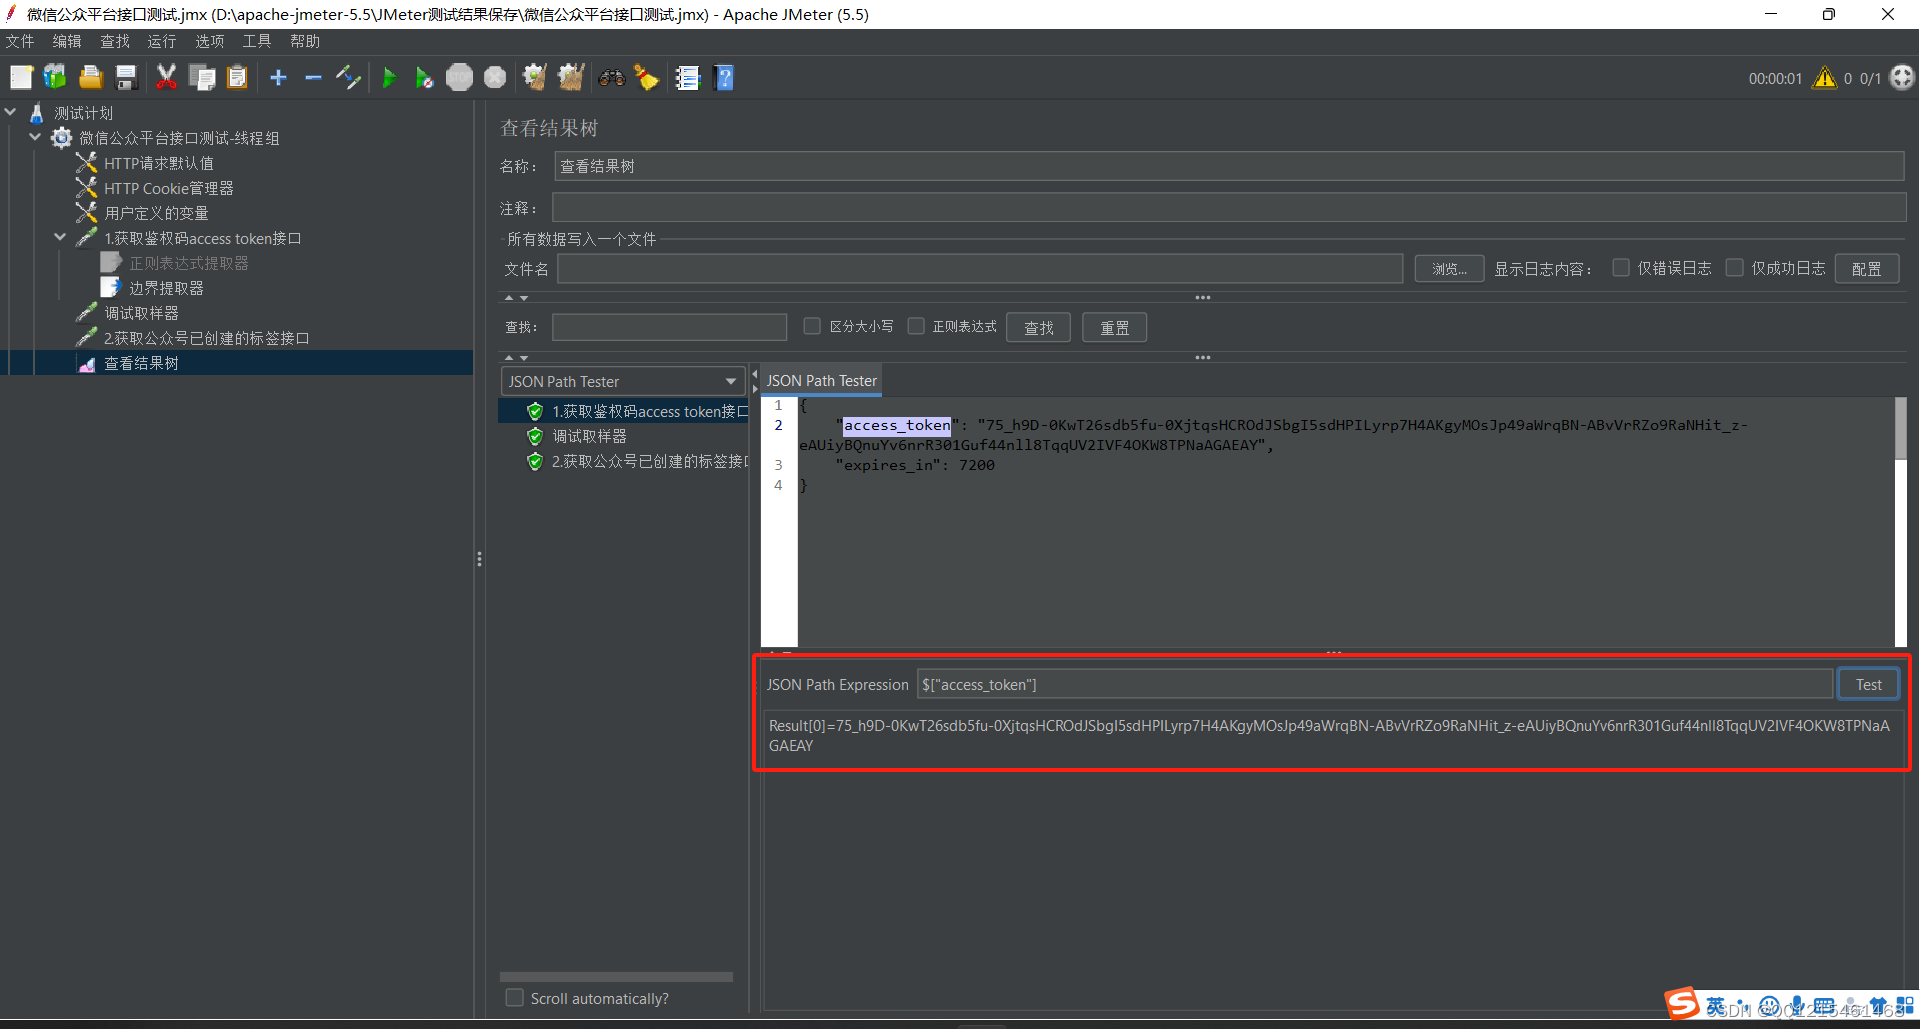This screenshot has height=1029, width=1920.
Task: Click the response panel vertical scrollbar
Action: pos(1900,522)
